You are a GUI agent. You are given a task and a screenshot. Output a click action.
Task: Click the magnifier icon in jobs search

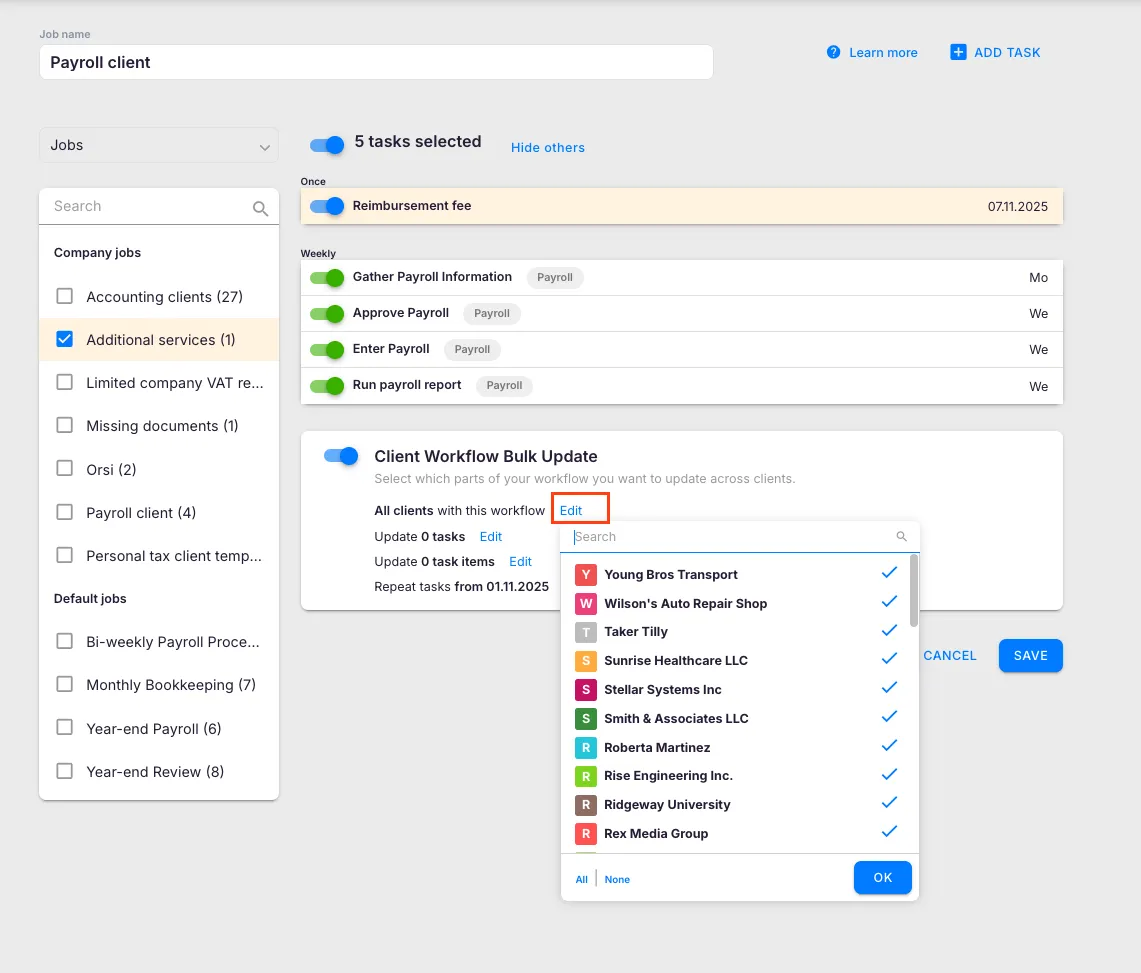pyautogui.click(x=260, y=208)
